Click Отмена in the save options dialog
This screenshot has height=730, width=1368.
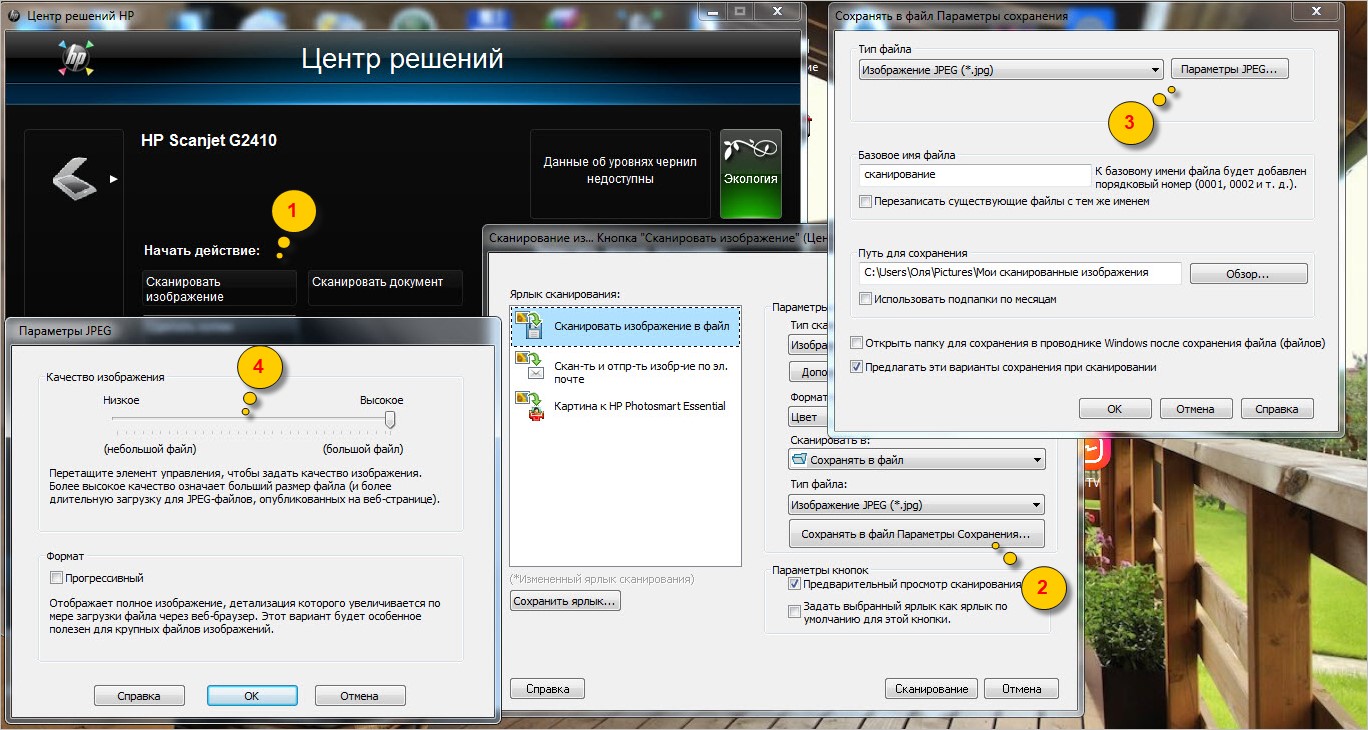1195,409
